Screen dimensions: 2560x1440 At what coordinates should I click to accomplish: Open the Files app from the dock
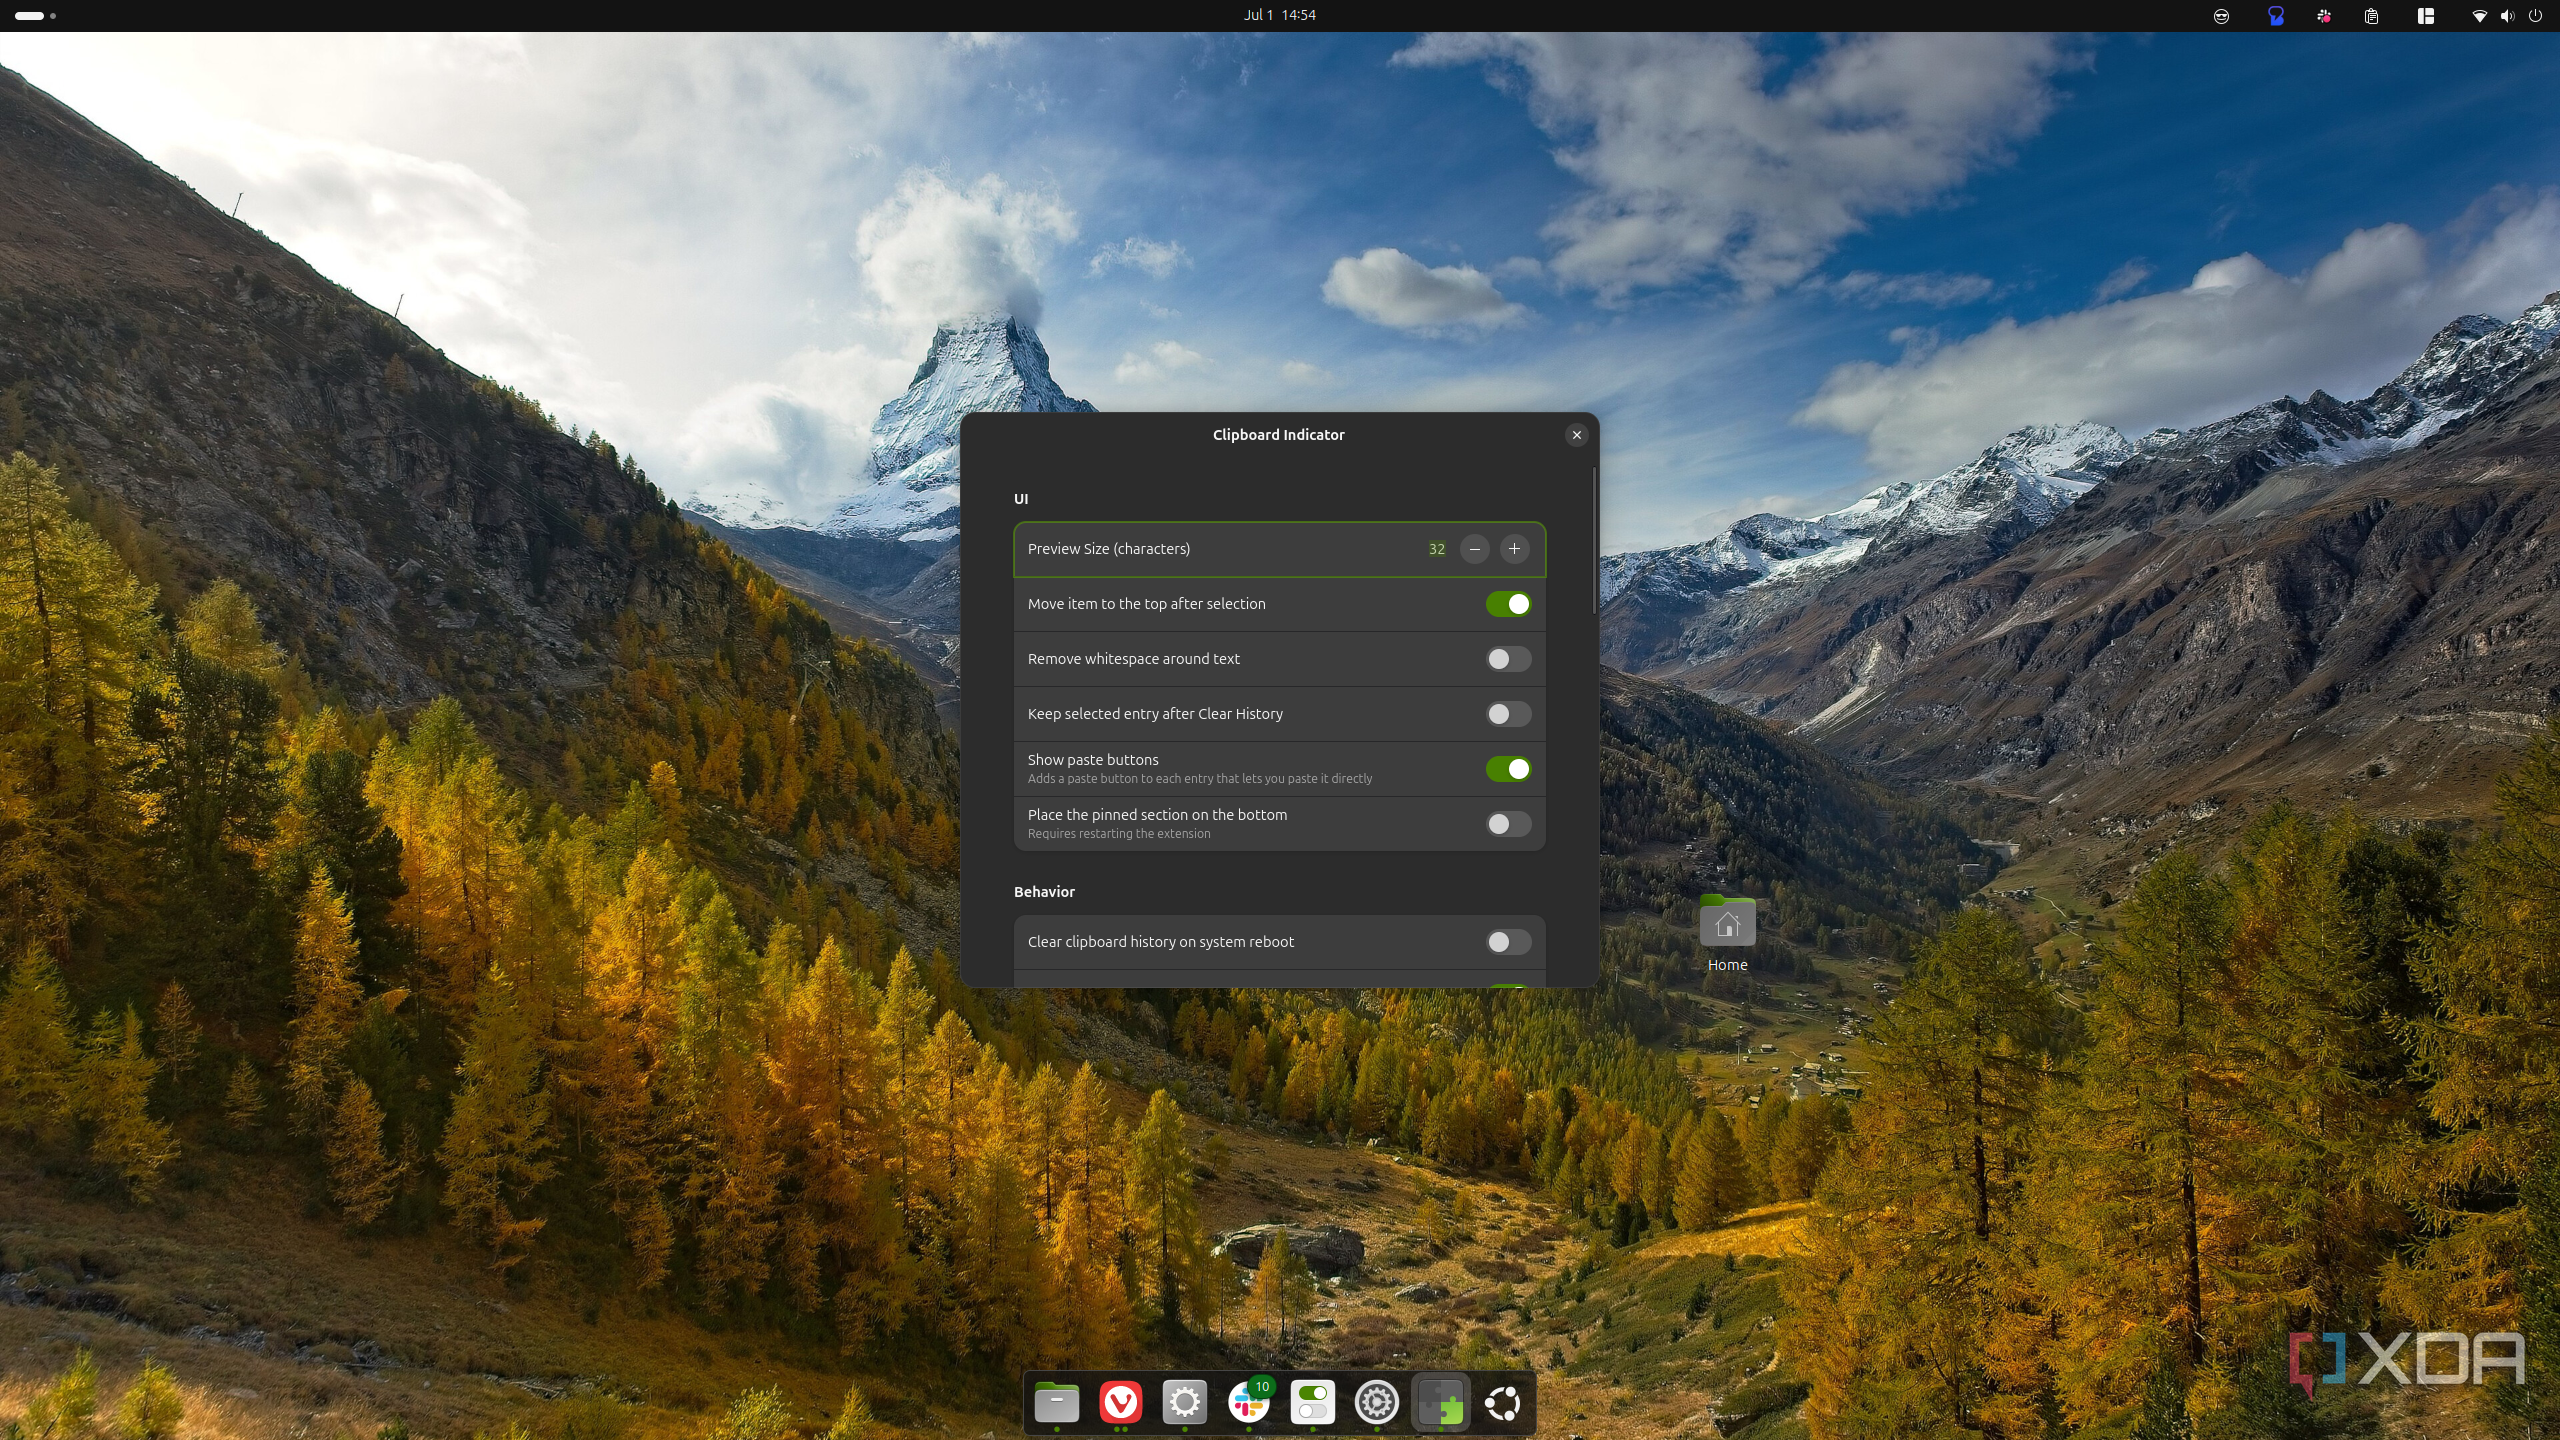[1056, 1402]
